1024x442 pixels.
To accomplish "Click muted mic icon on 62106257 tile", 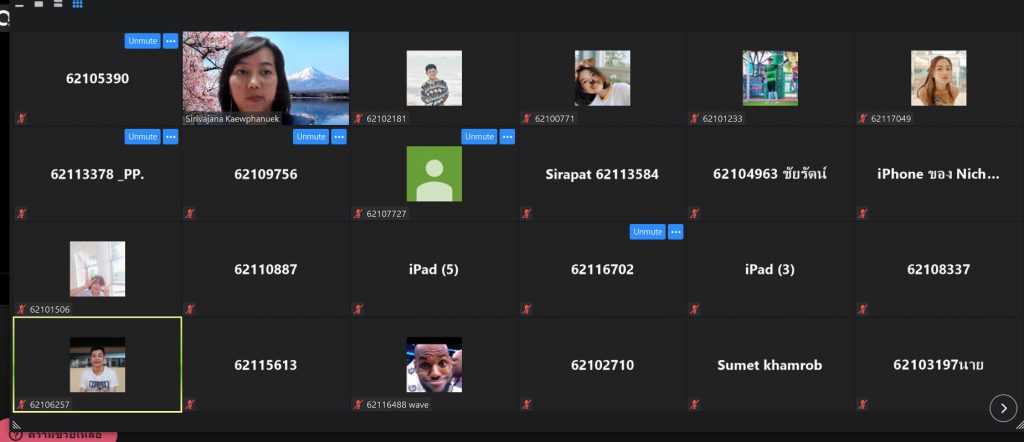I will pyautogui.click(x=21, y=405).
